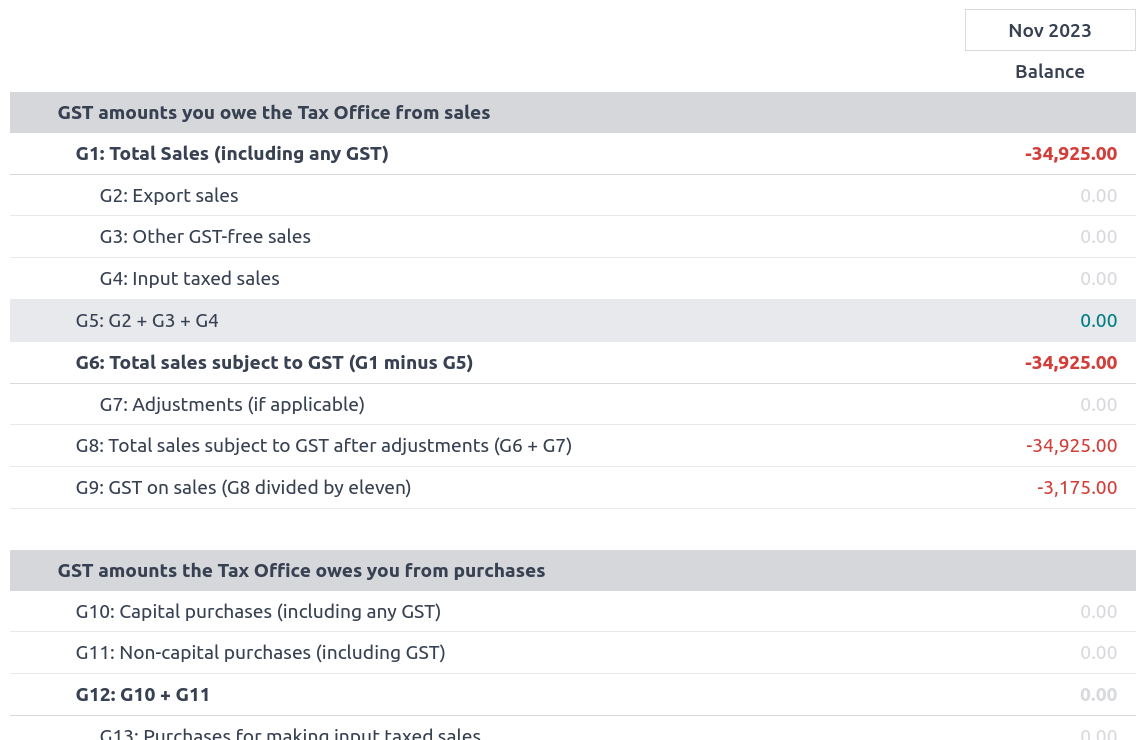Select the G5: G2 + G3 + G4 row

[147, 321]
